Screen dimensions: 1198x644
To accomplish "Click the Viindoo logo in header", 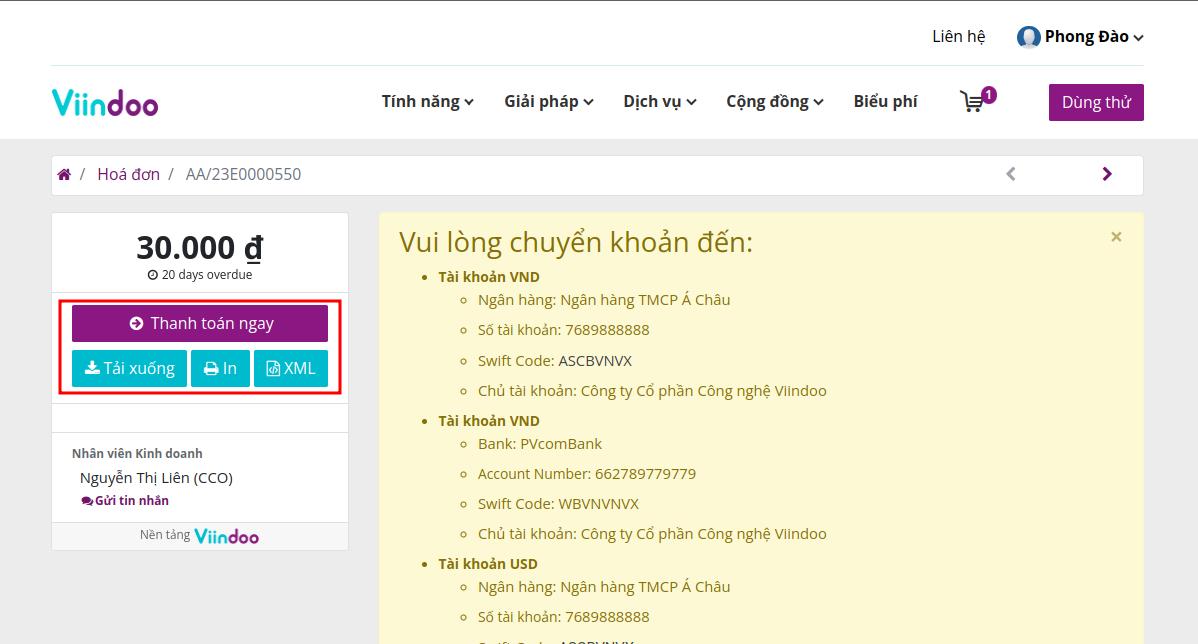I will [105, 102].
